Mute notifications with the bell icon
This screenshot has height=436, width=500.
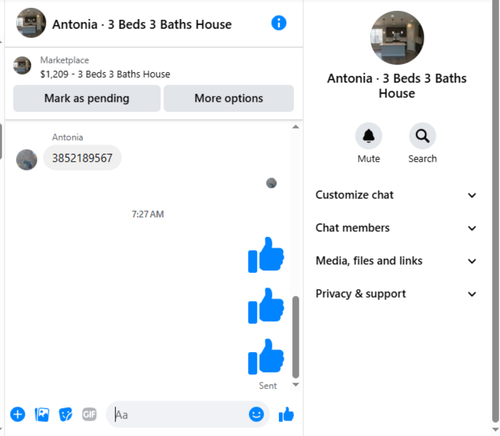pyautogui.click(x=368, y=136)
